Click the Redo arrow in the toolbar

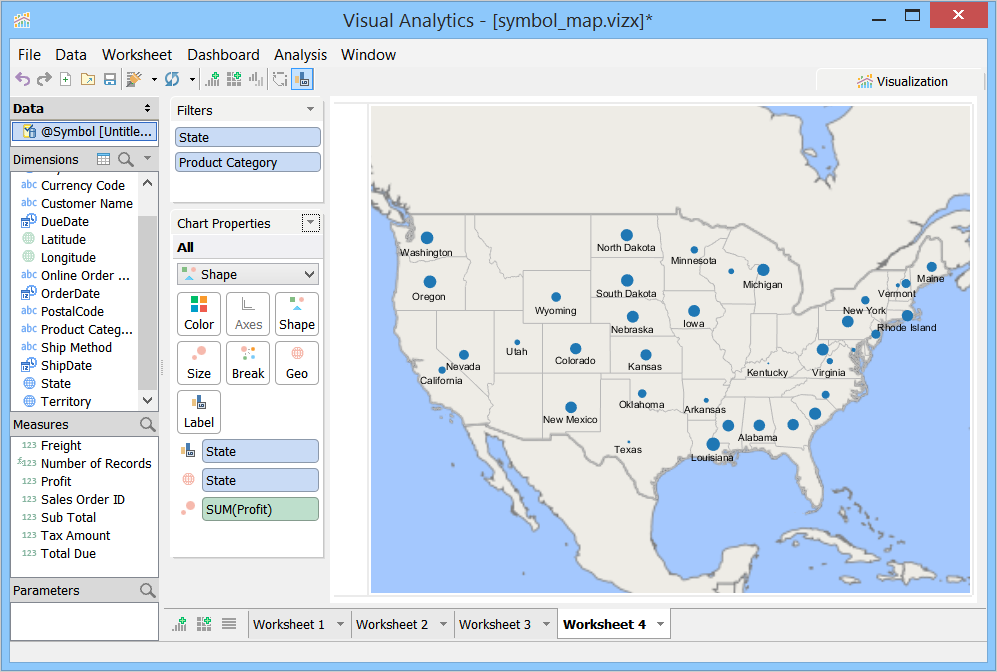pyautogui.click(x=44, y=79)
